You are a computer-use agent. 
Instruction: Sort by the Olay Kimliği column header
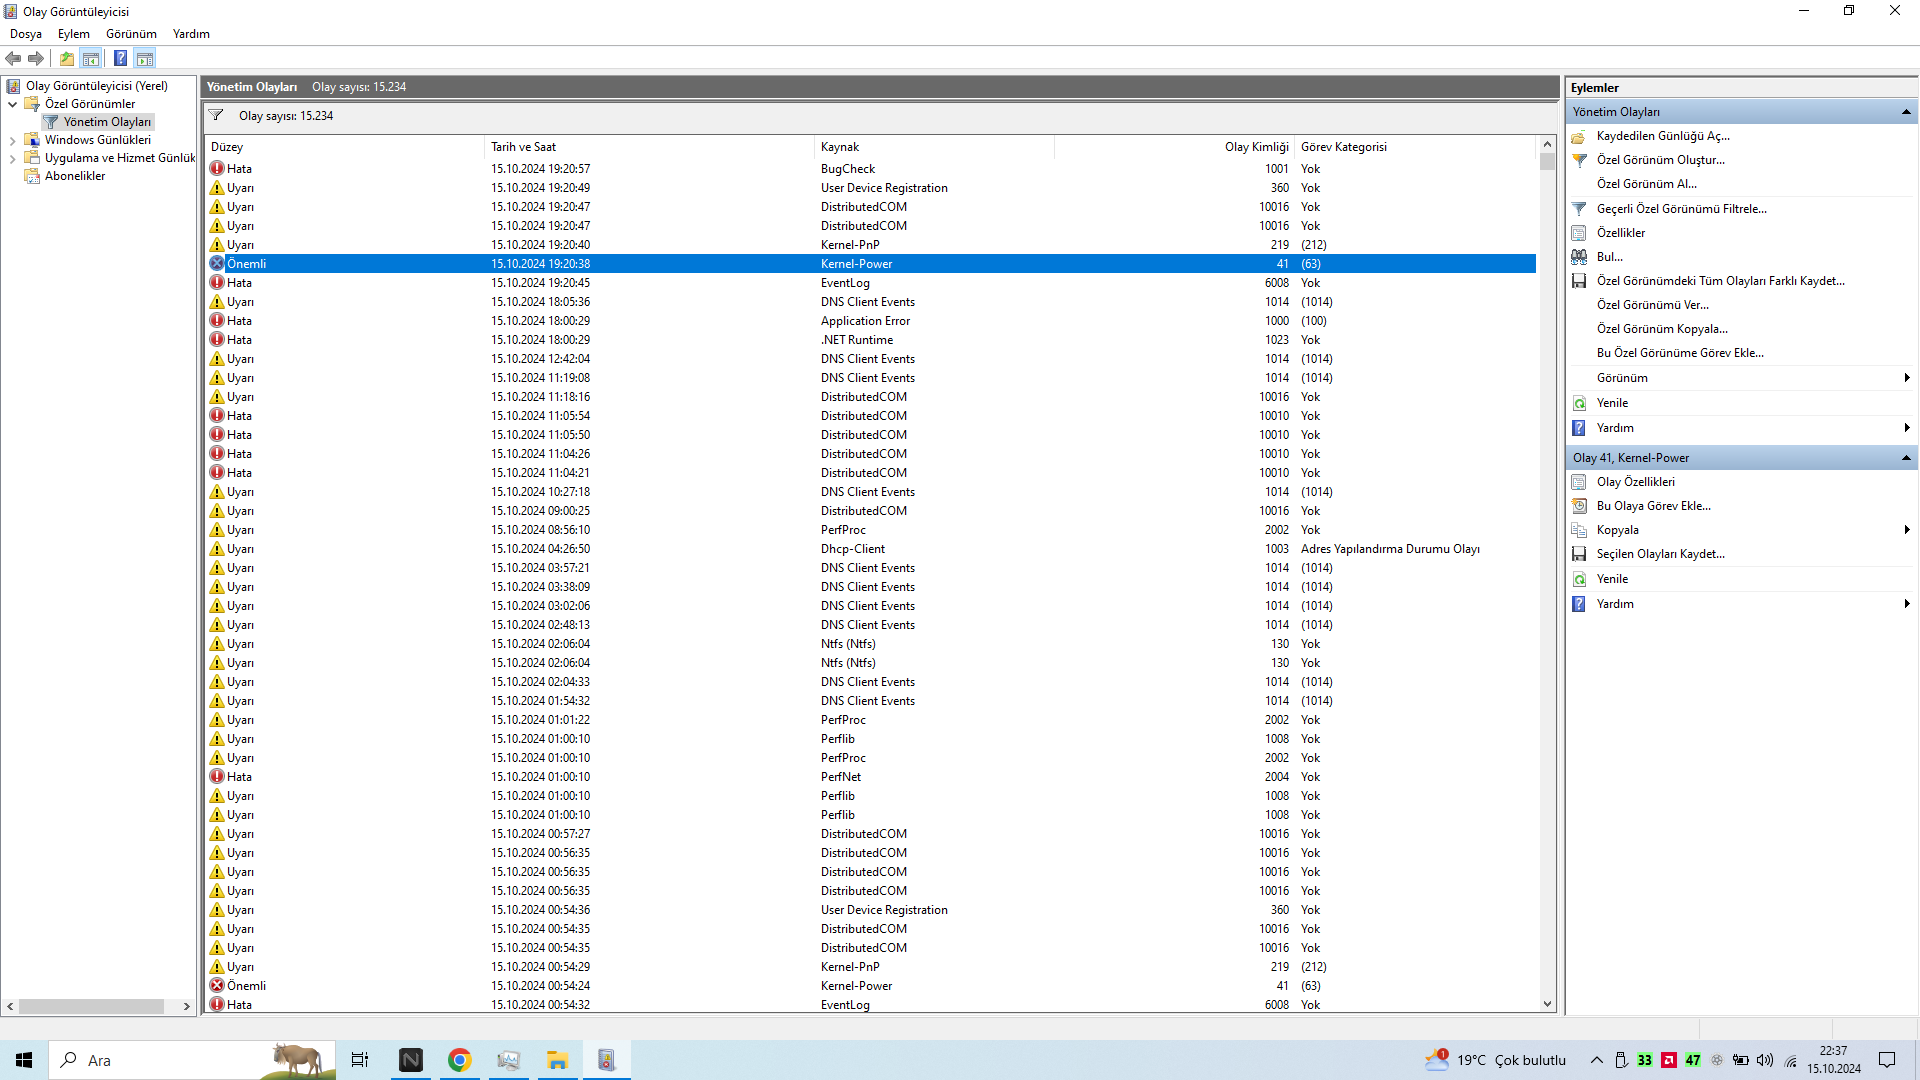pyautogui.click(x=1256, y=147)
